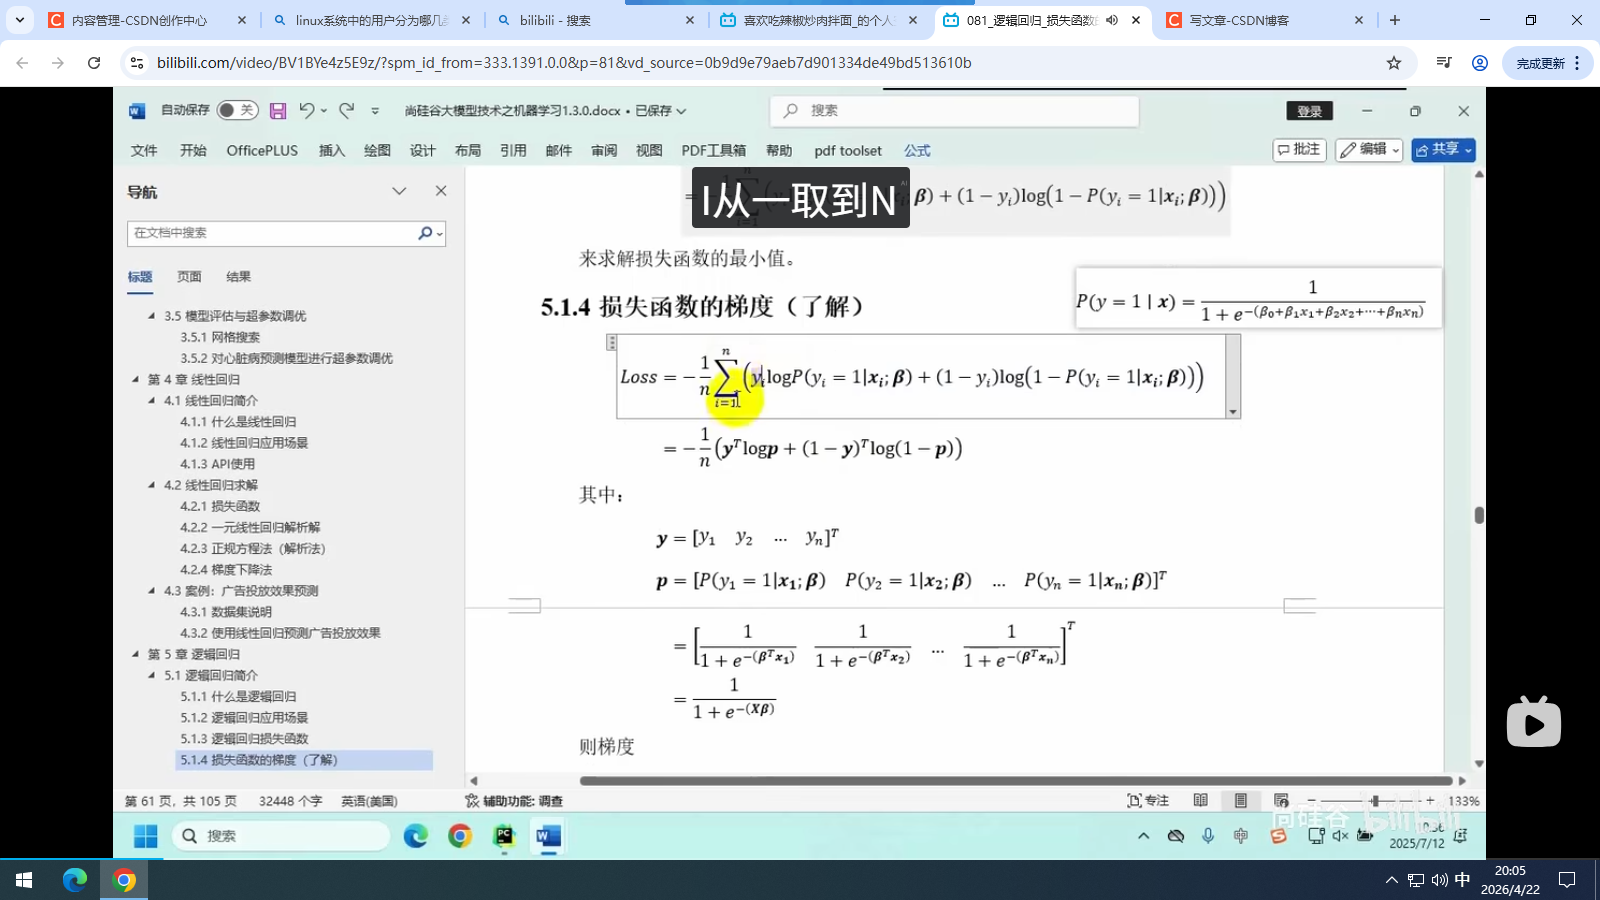This screenshot has height=900, width=1600.
Task: Click the document horizontal scrollbar
Action: 1016,781
